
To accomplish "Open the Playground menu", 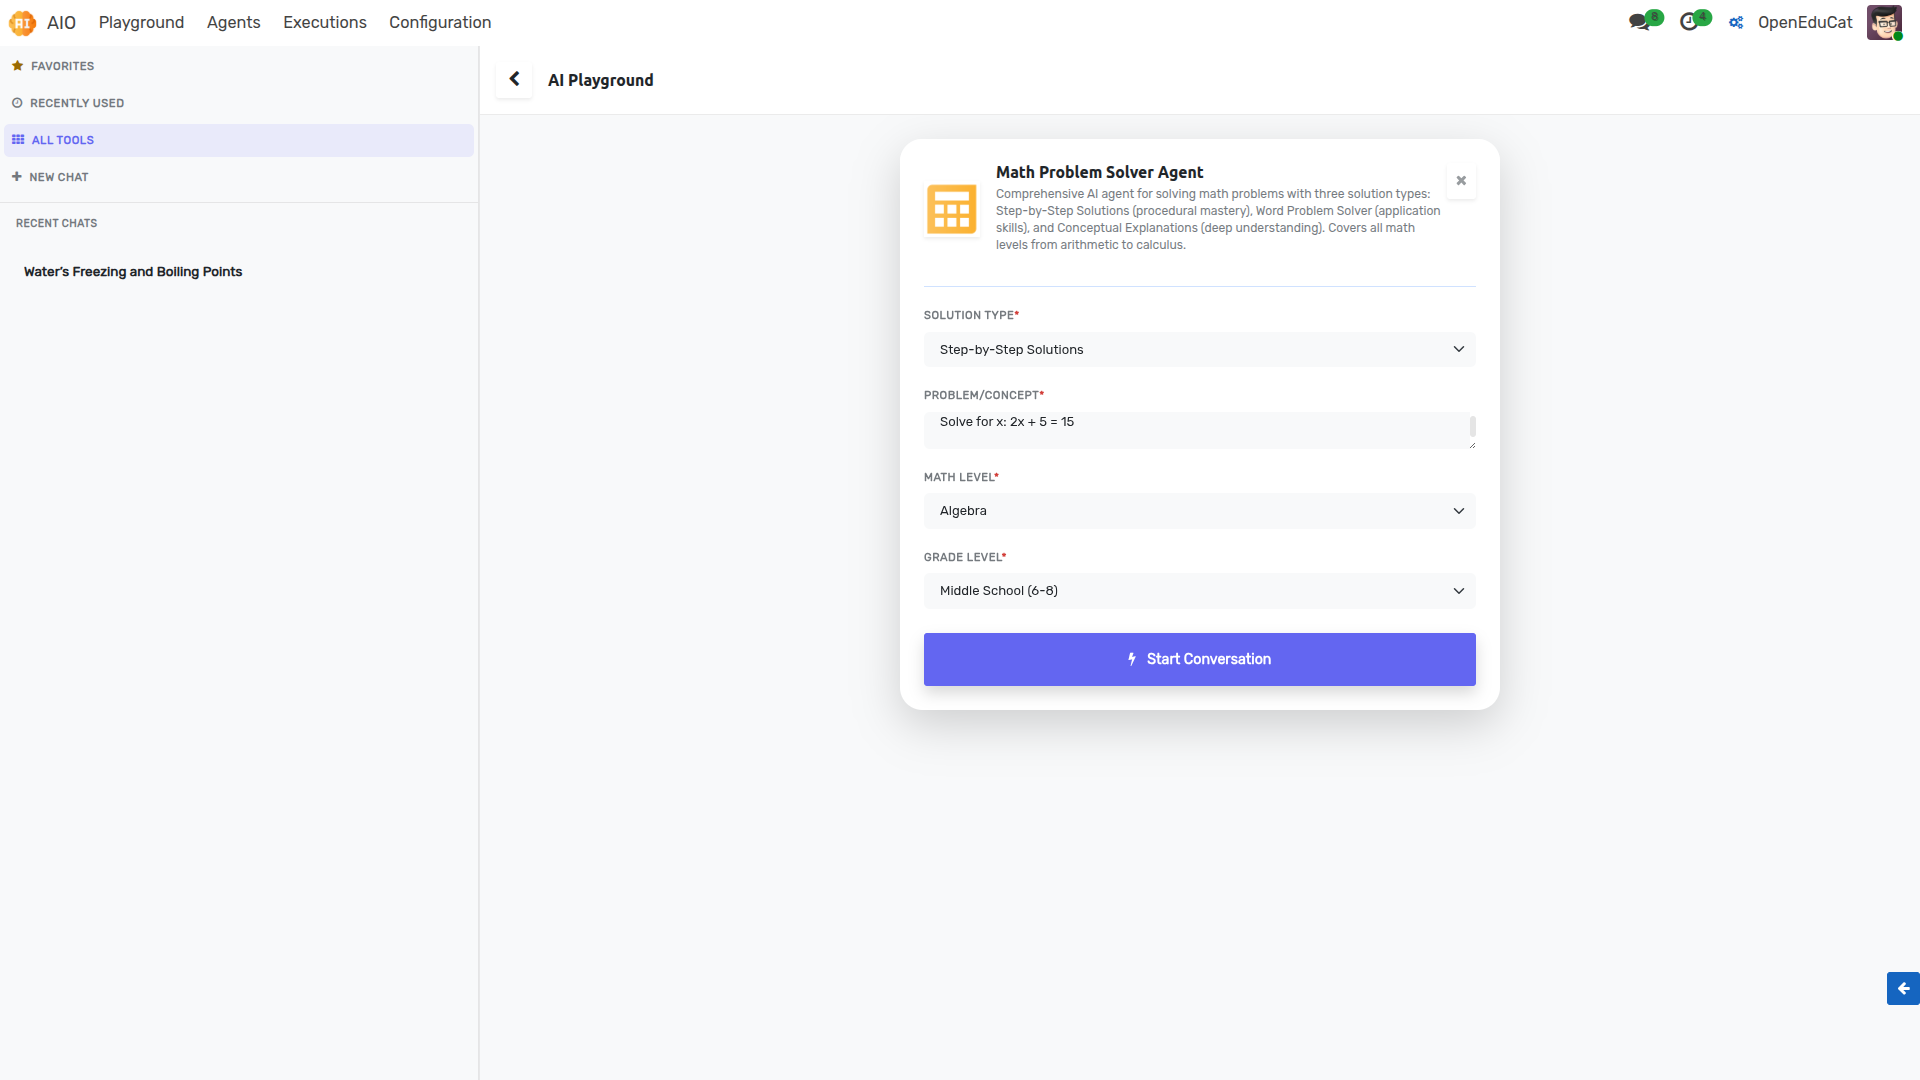I will point(141,22).
